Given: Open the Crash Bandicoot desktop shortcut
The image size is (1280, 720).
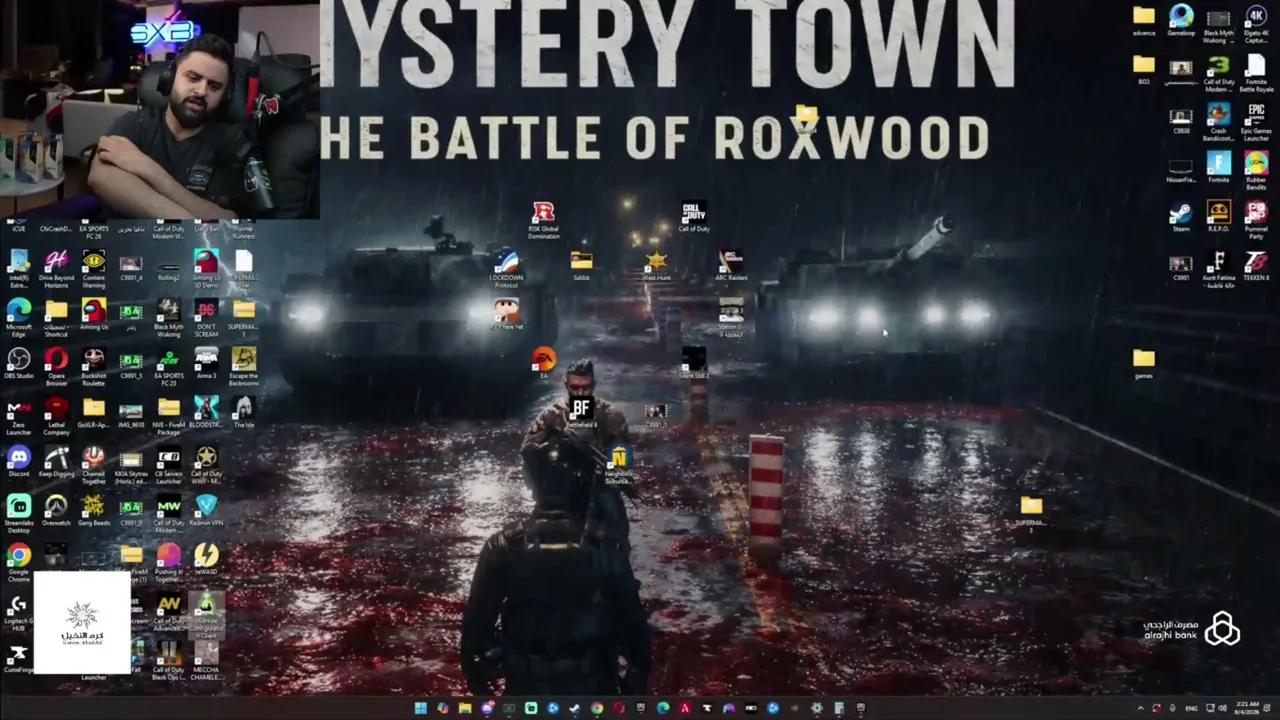Looking at the screenshot, I should point(1218,119).
